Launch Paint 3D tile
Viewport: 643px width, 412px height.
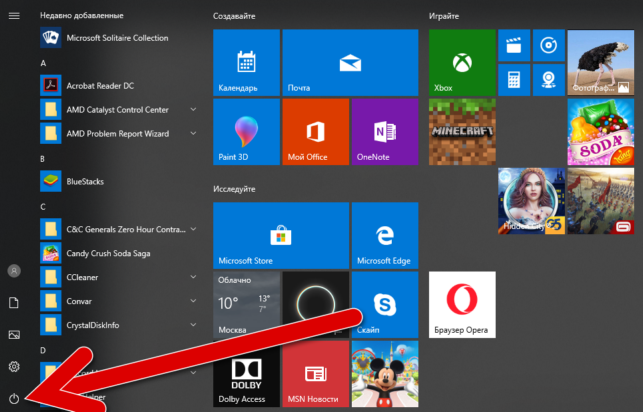(246, 132)
